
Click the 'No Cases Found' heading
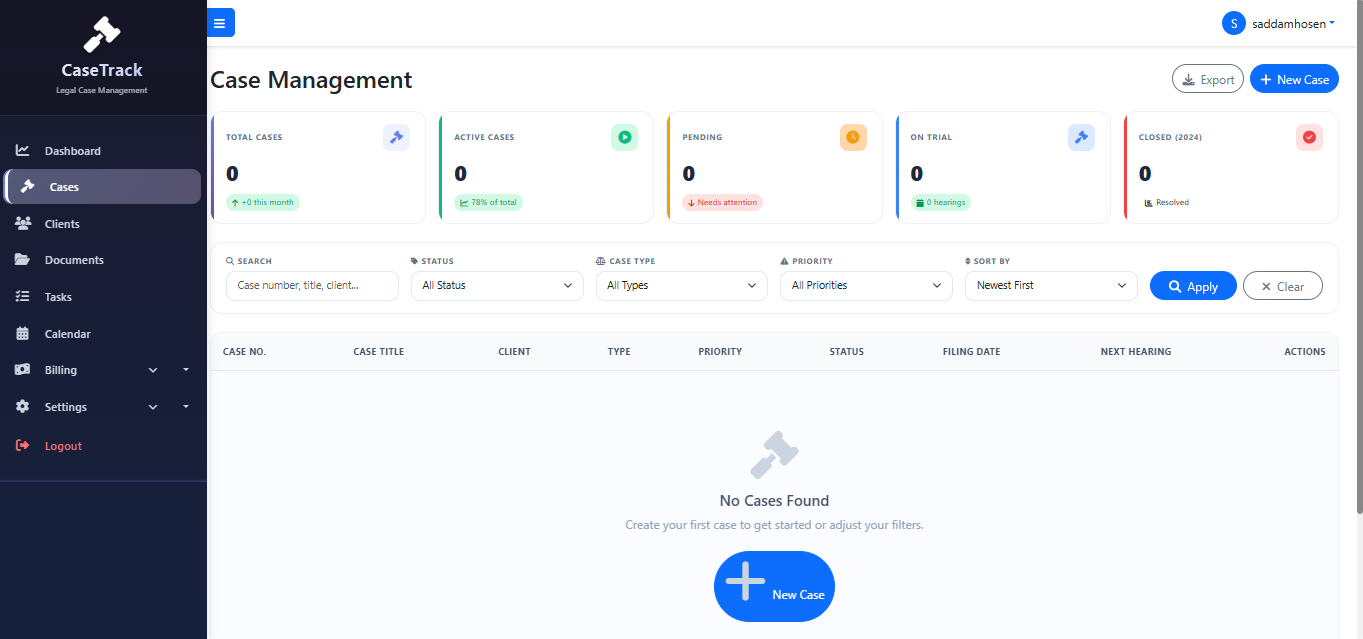(774, 501)
